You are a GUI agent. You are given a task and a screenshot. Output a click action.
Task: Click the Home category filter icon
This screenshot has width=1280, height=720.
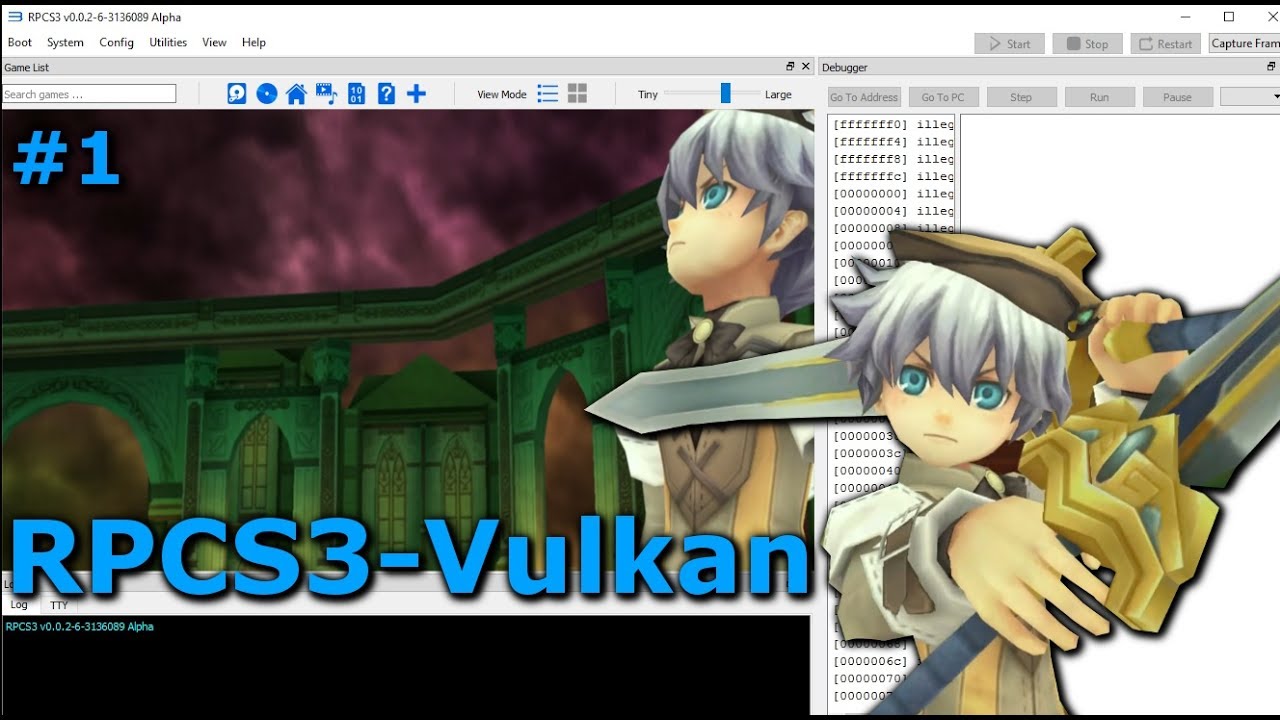[x=296, y=94]
